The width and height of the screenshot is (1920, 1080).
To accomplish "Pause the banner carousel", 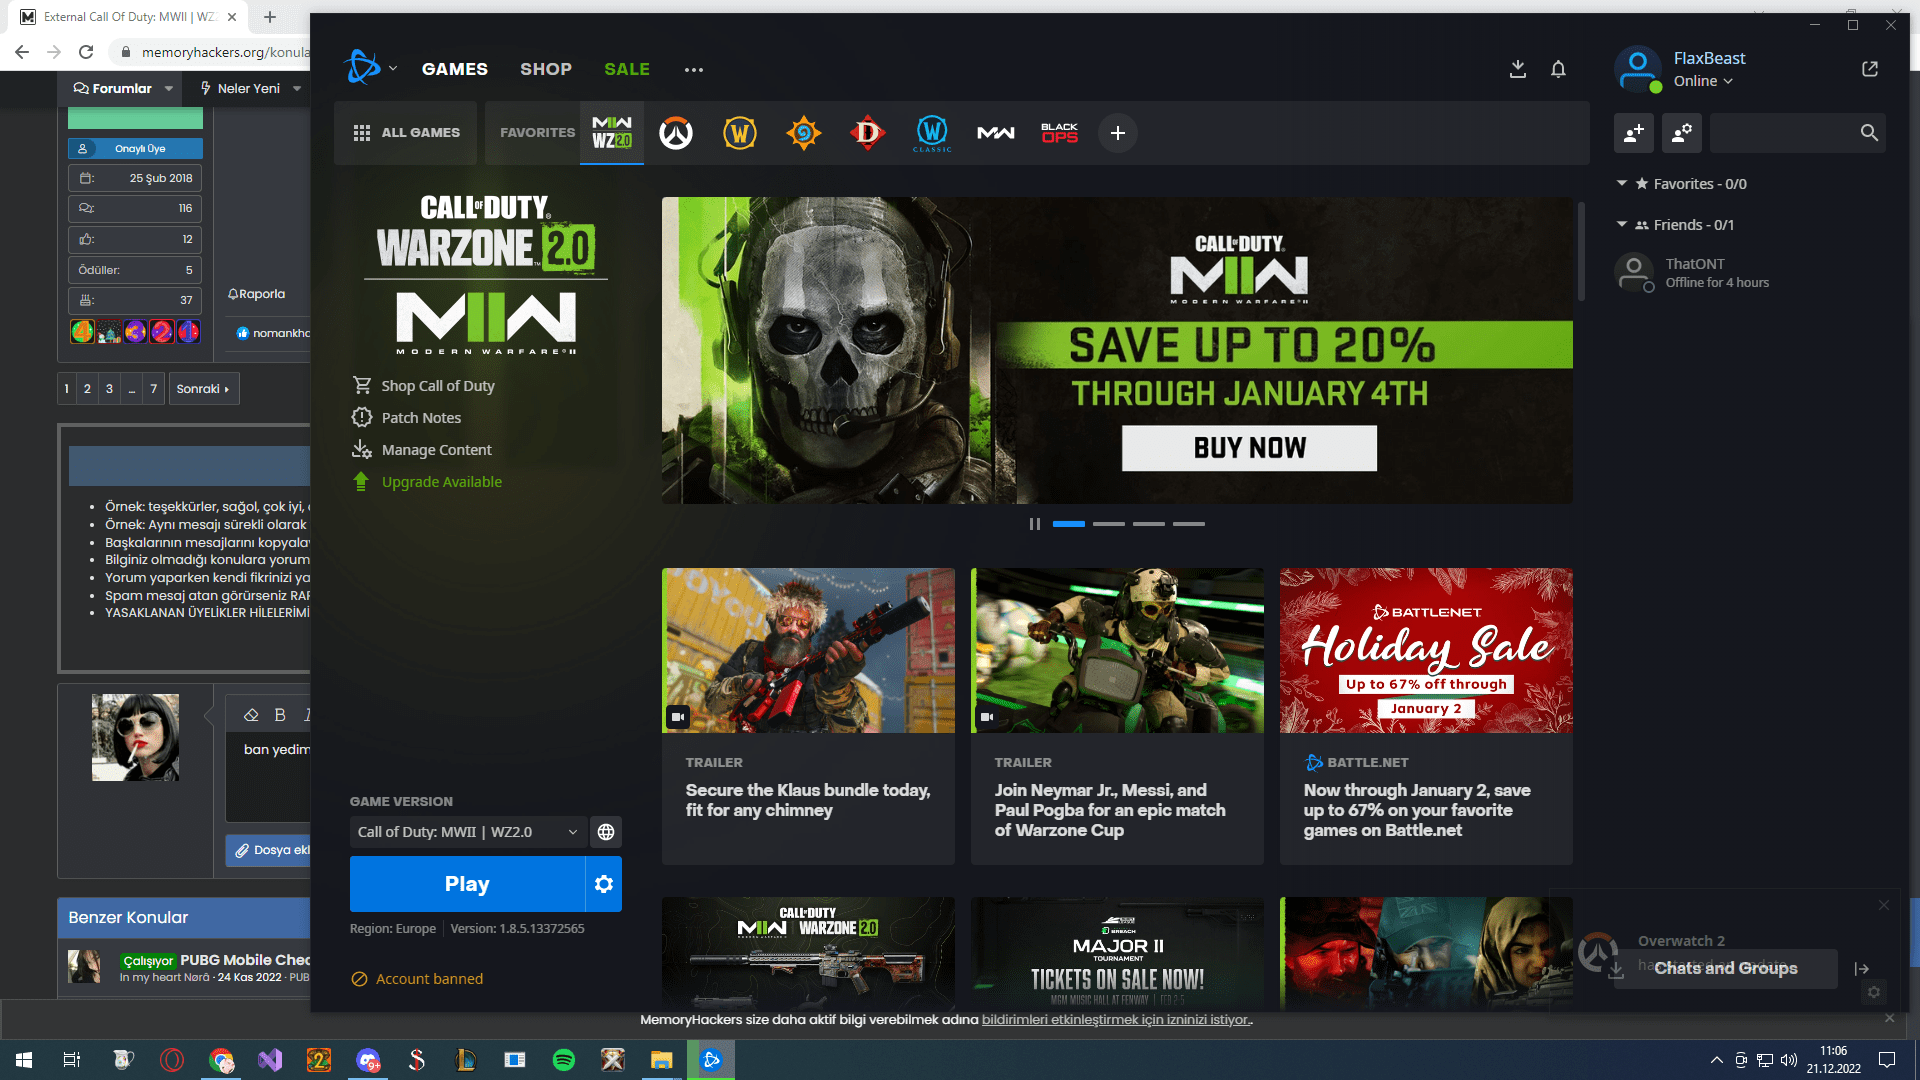I will point(1035,524).
